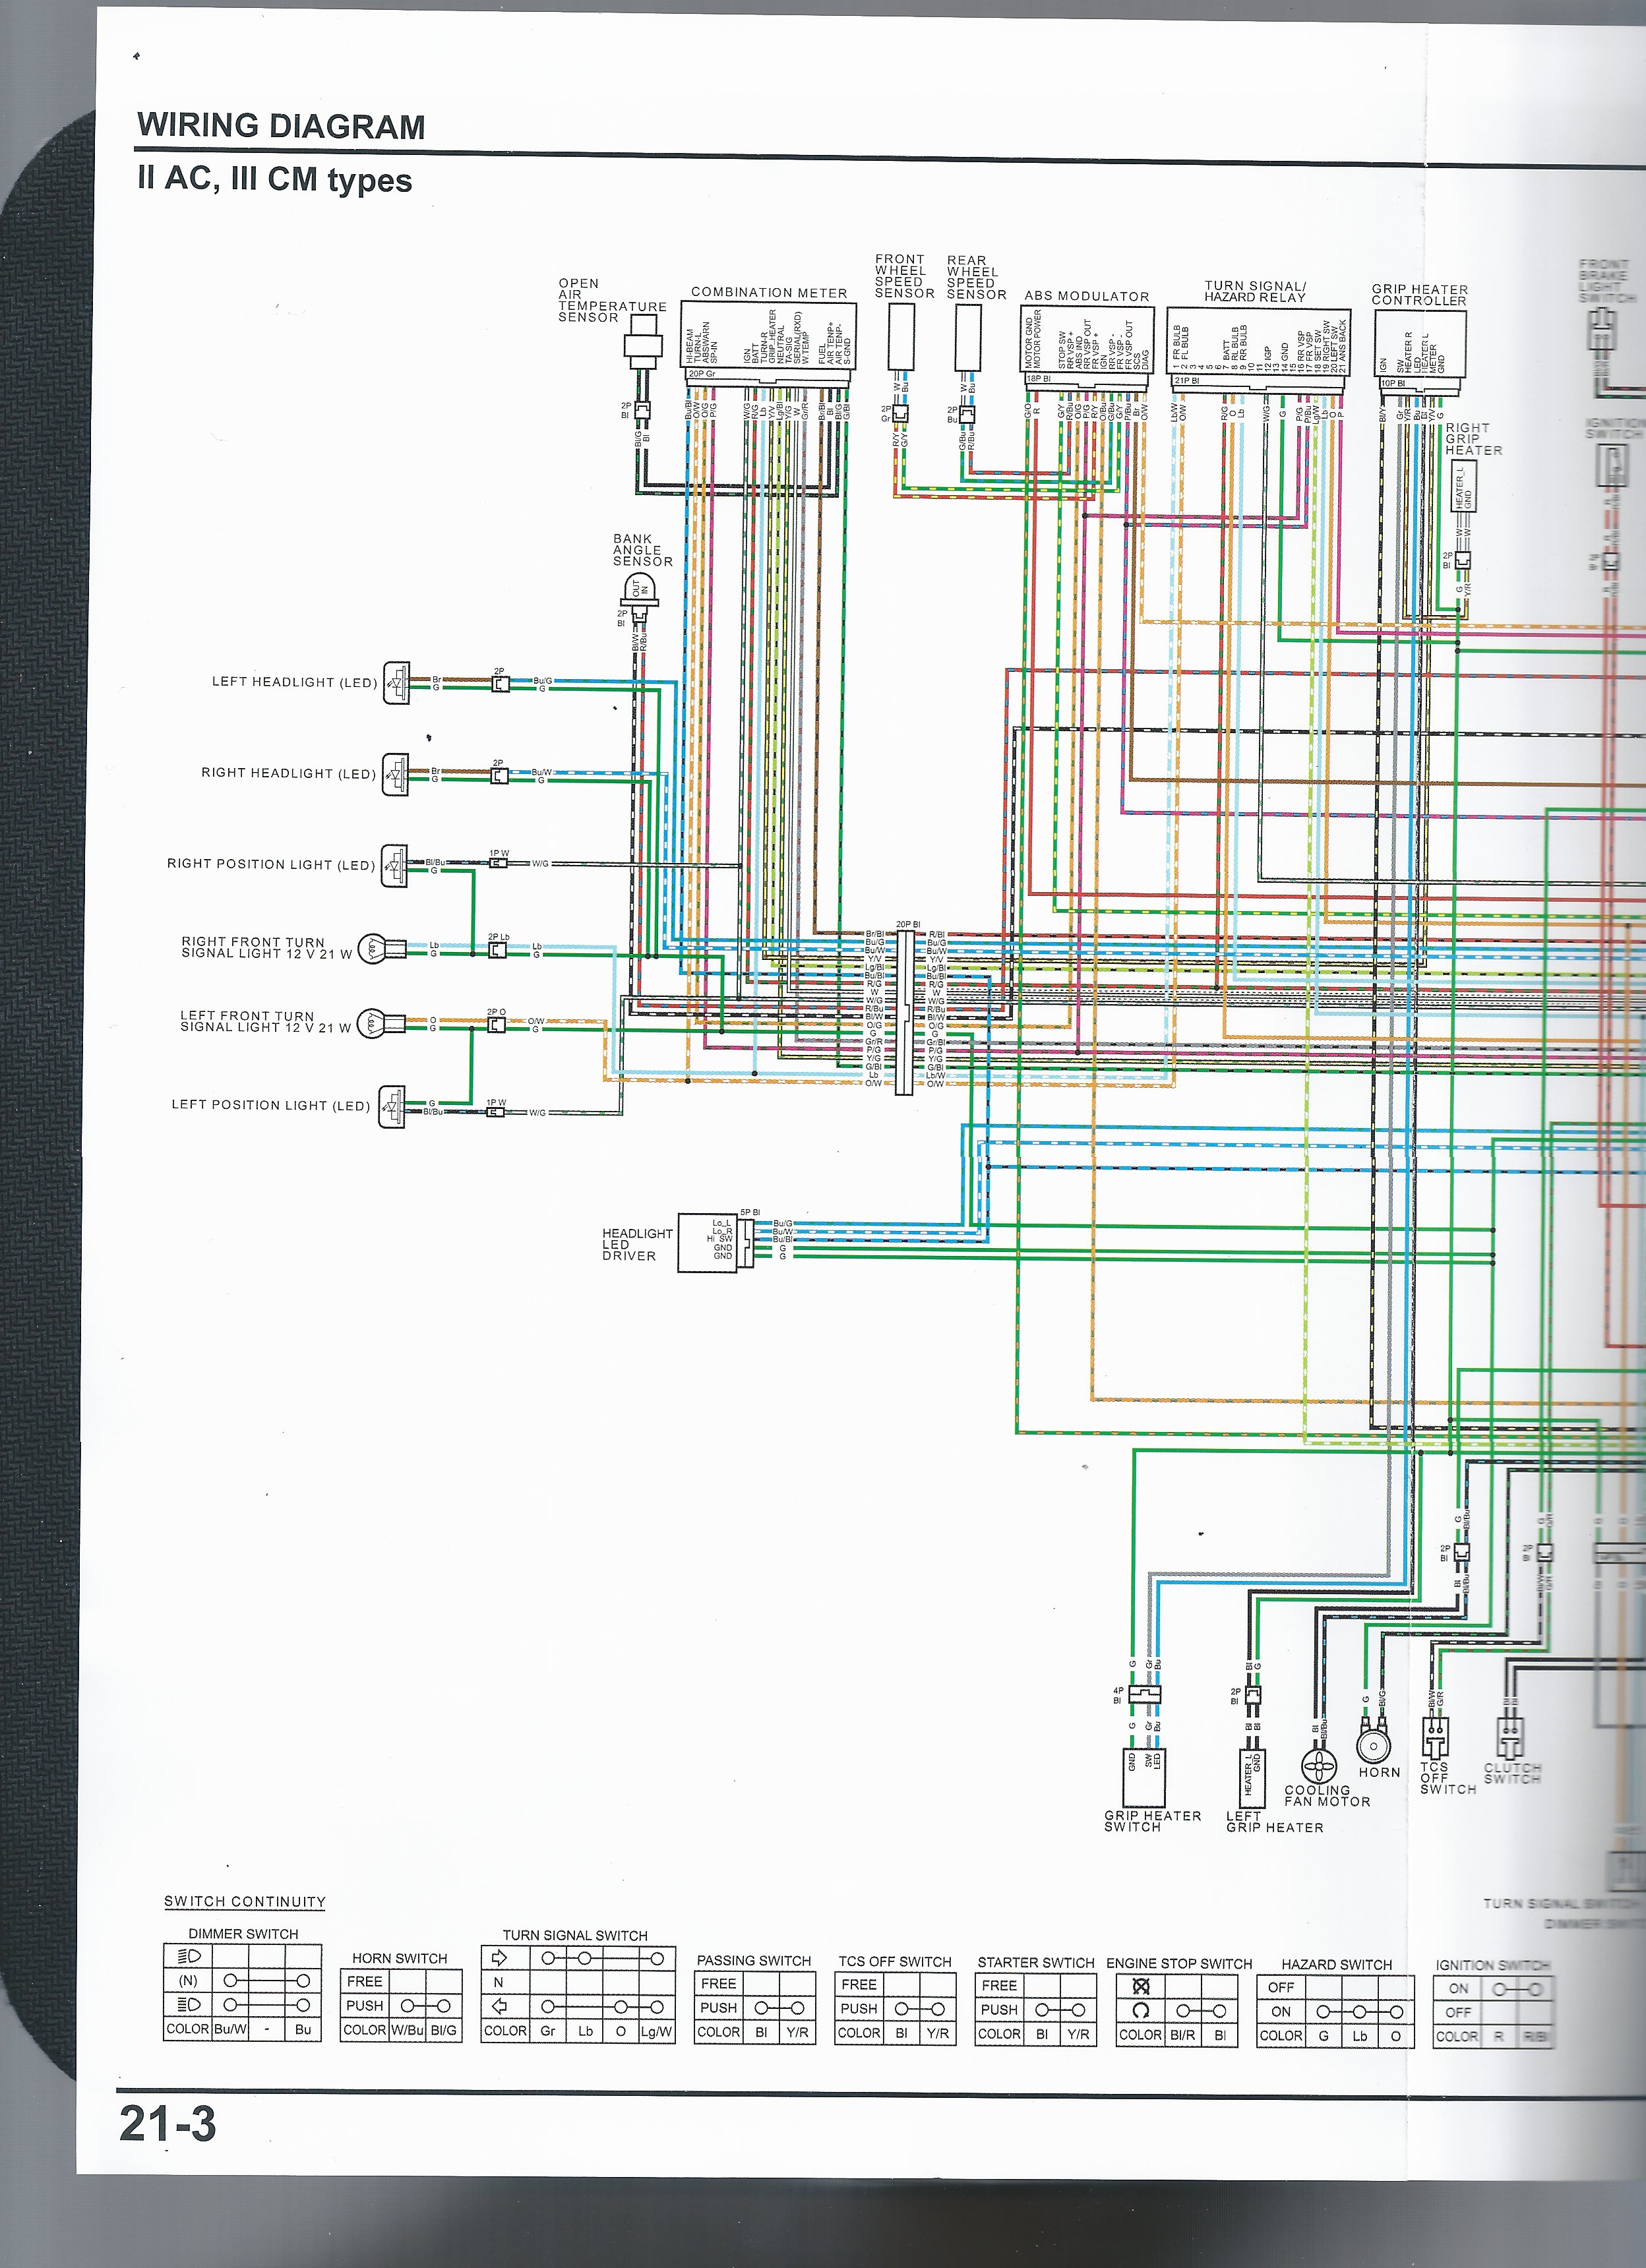This screenshot has height=2268, width=1646.
Task: Select the Left Position Light LED symbol
Action: [391, 1107]
